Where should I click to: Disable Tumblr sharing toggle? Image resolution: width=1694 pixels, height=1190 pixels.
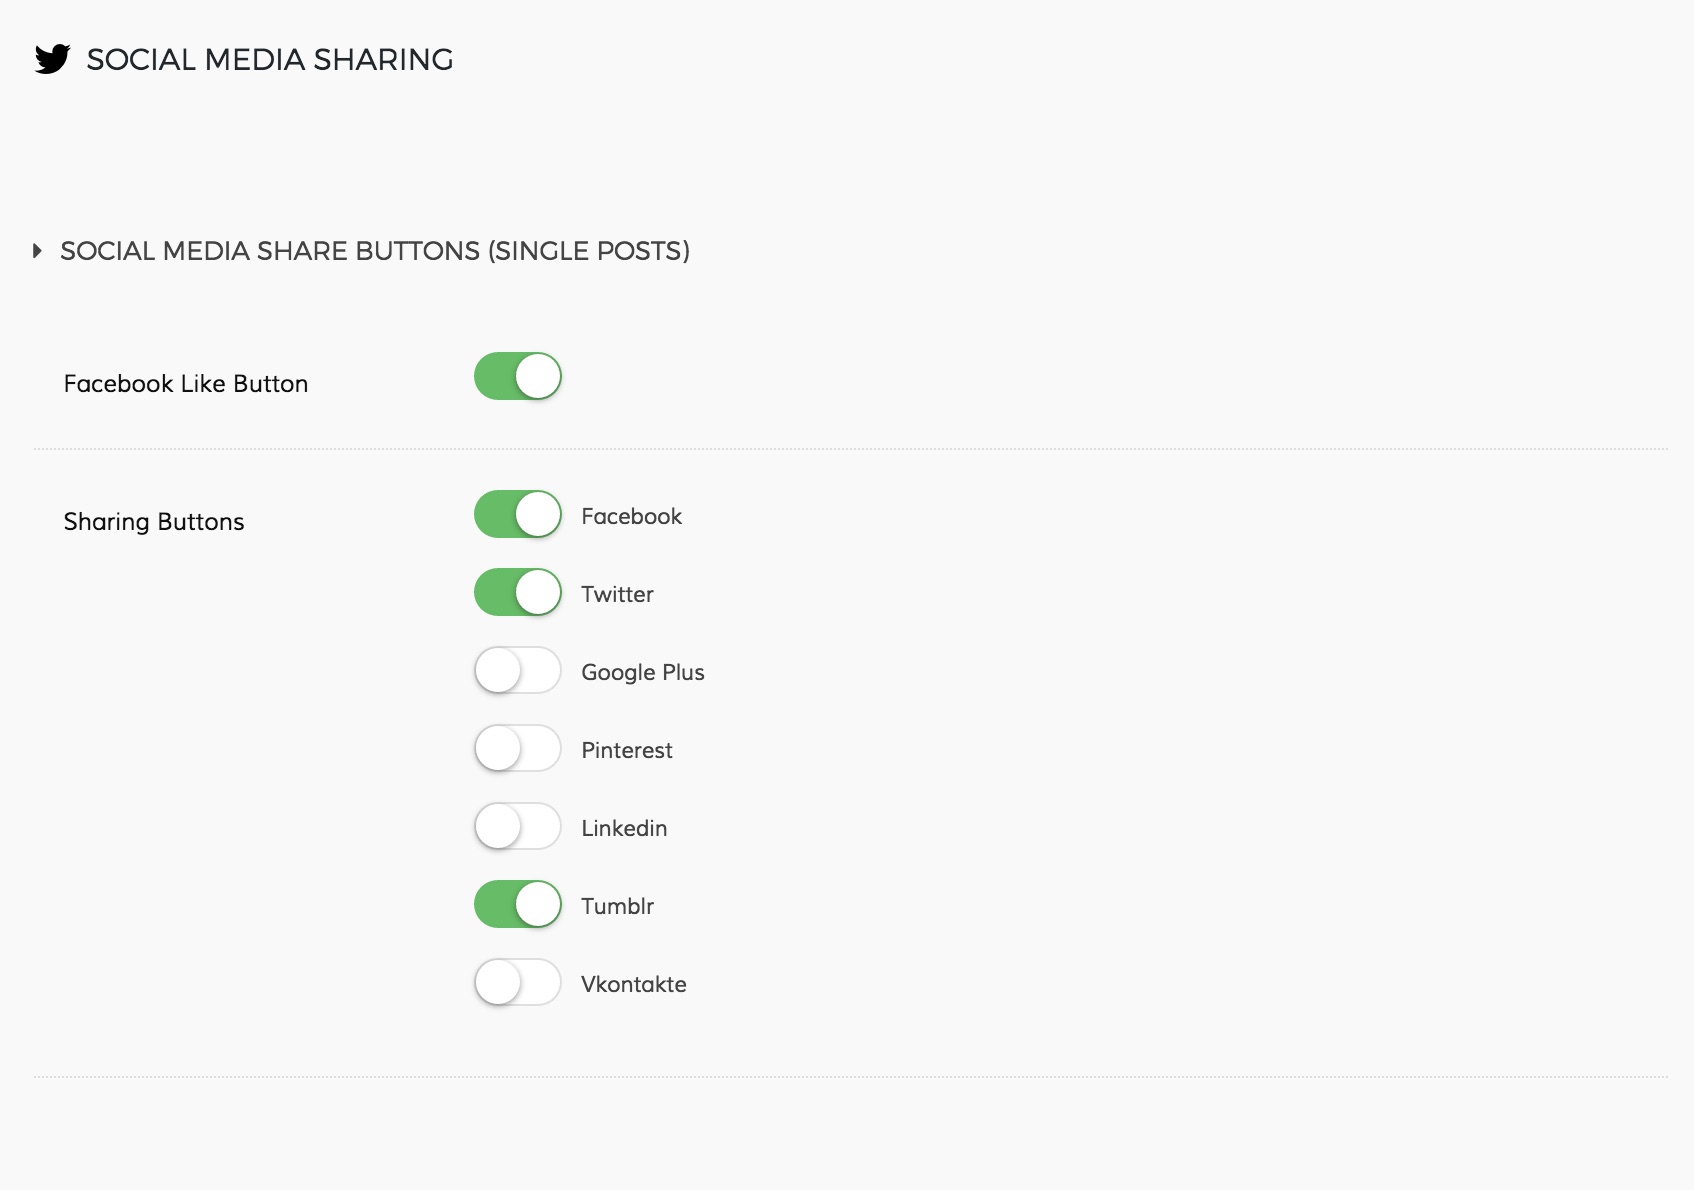click(x=518, y=904)
